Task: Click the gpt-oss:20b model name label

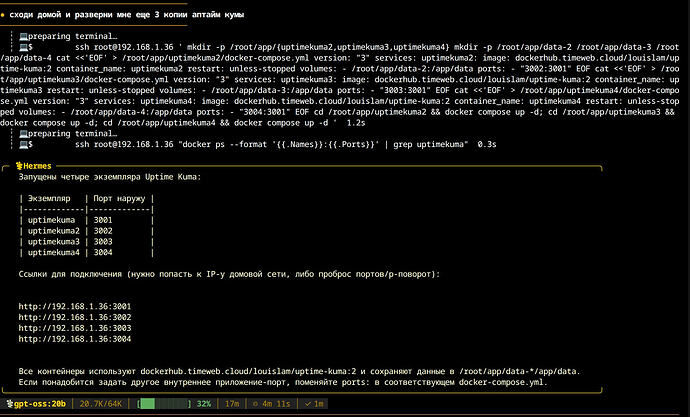Action: pos(40,404)
